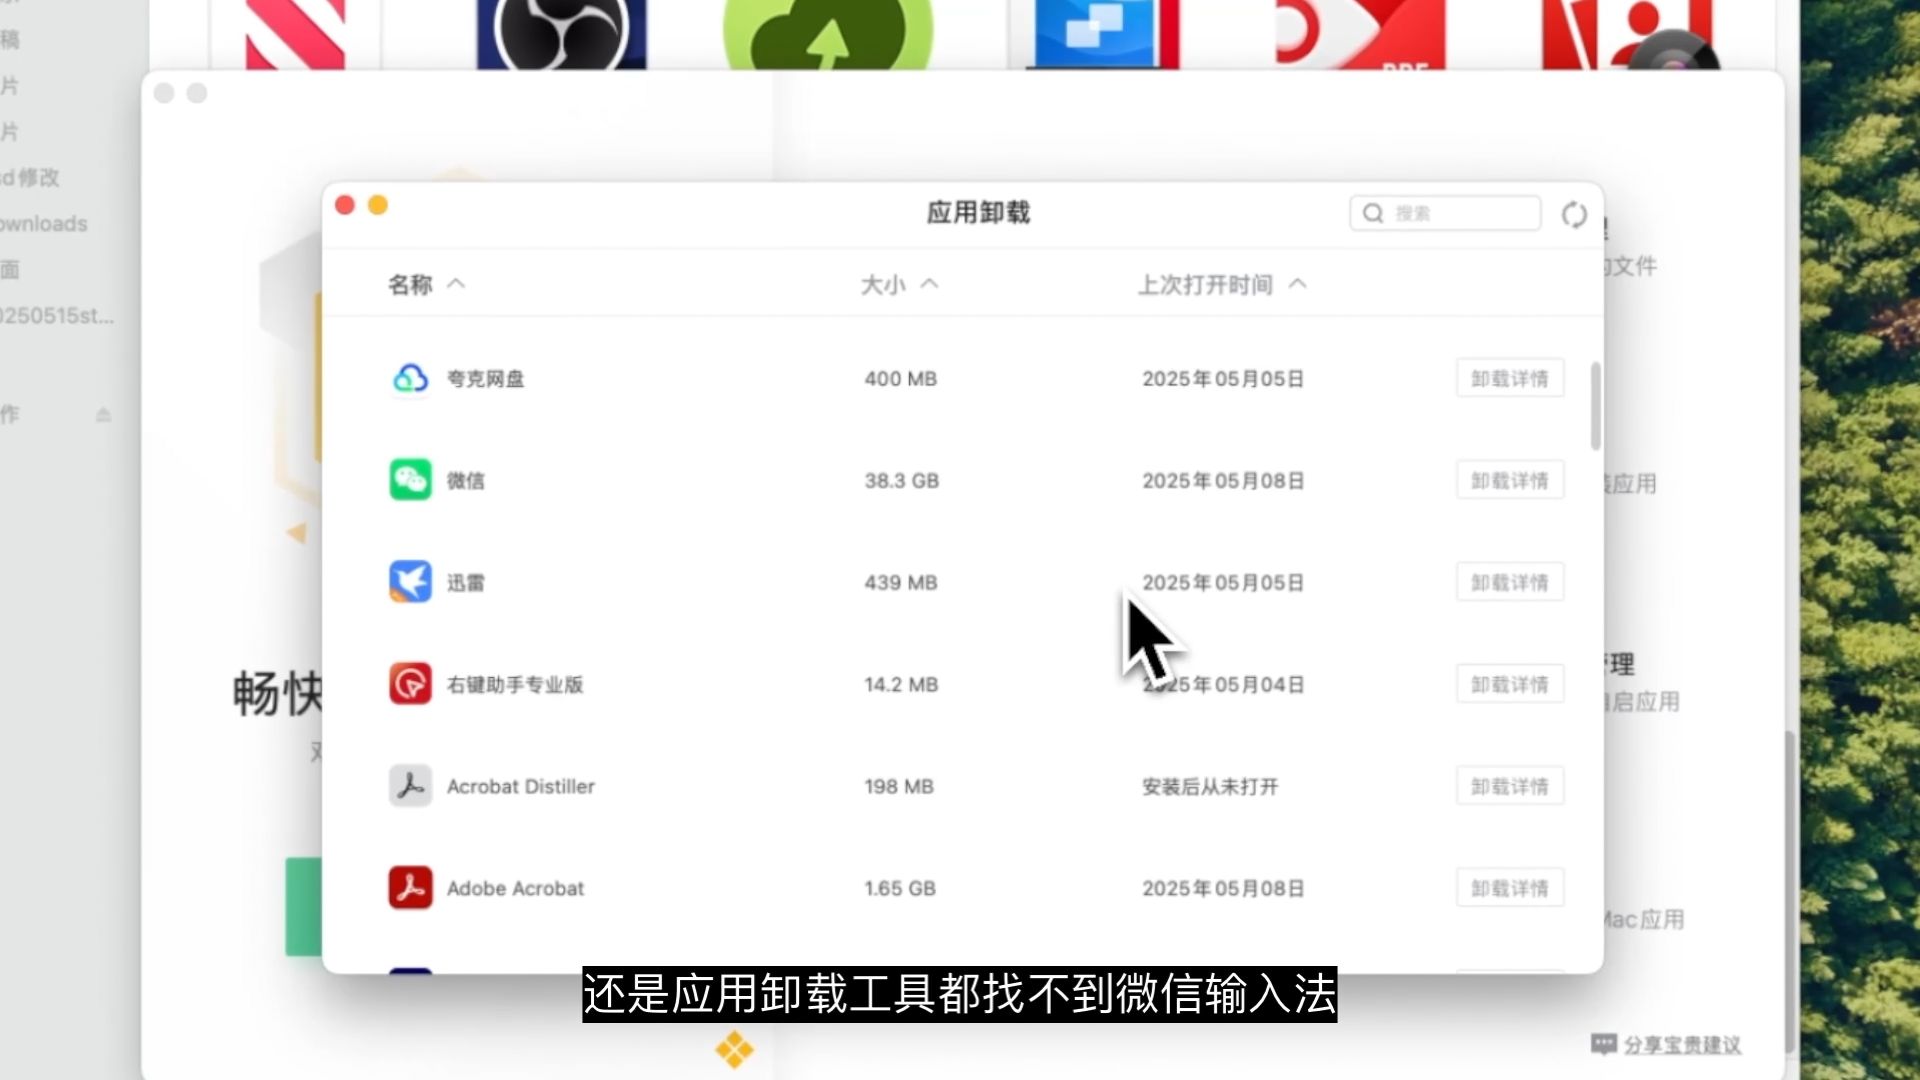Click the 夸克网盘 app icon
The height and width of the screenshot is (1080, 1920).
point(410,379)
